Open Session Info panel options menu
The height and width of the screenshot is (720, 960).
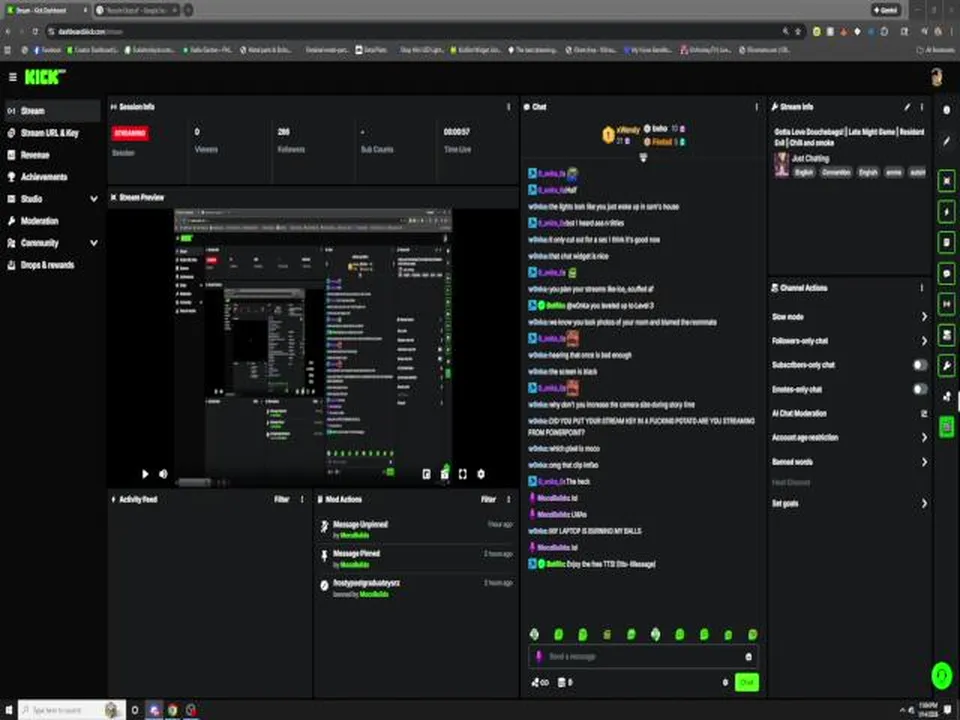click(508, 107)
